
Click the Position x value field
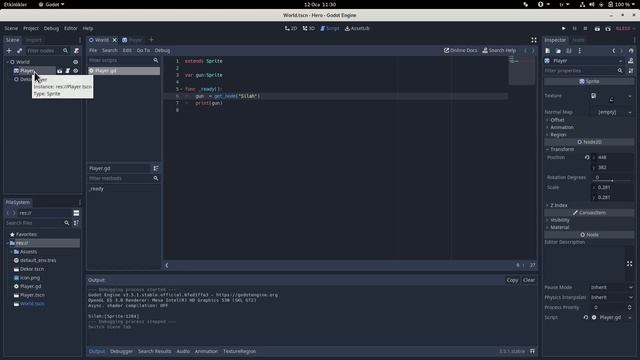[x=612, y=158]
